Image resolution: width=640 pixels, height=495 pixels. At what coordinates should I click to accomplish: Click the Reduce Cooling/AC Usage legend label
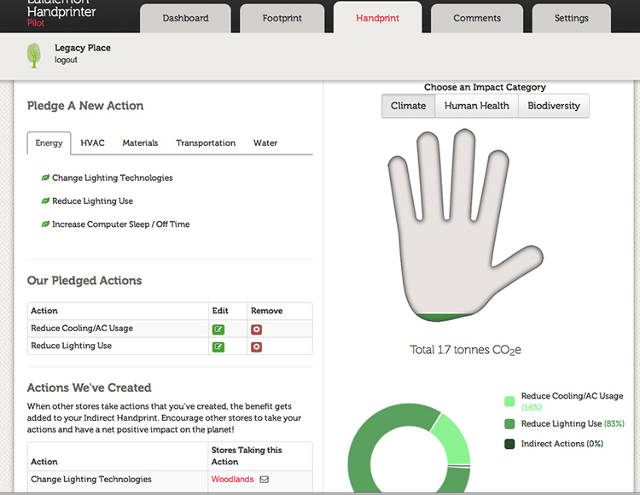tap(572, 401)
